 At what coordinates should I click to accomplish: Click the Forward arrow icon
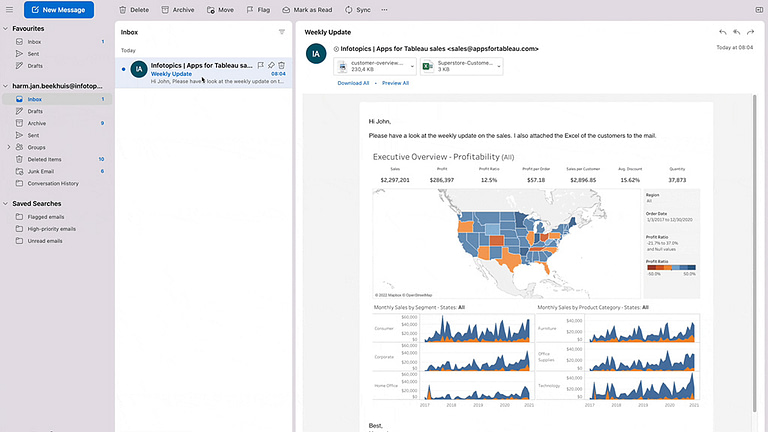coord(752,32)
